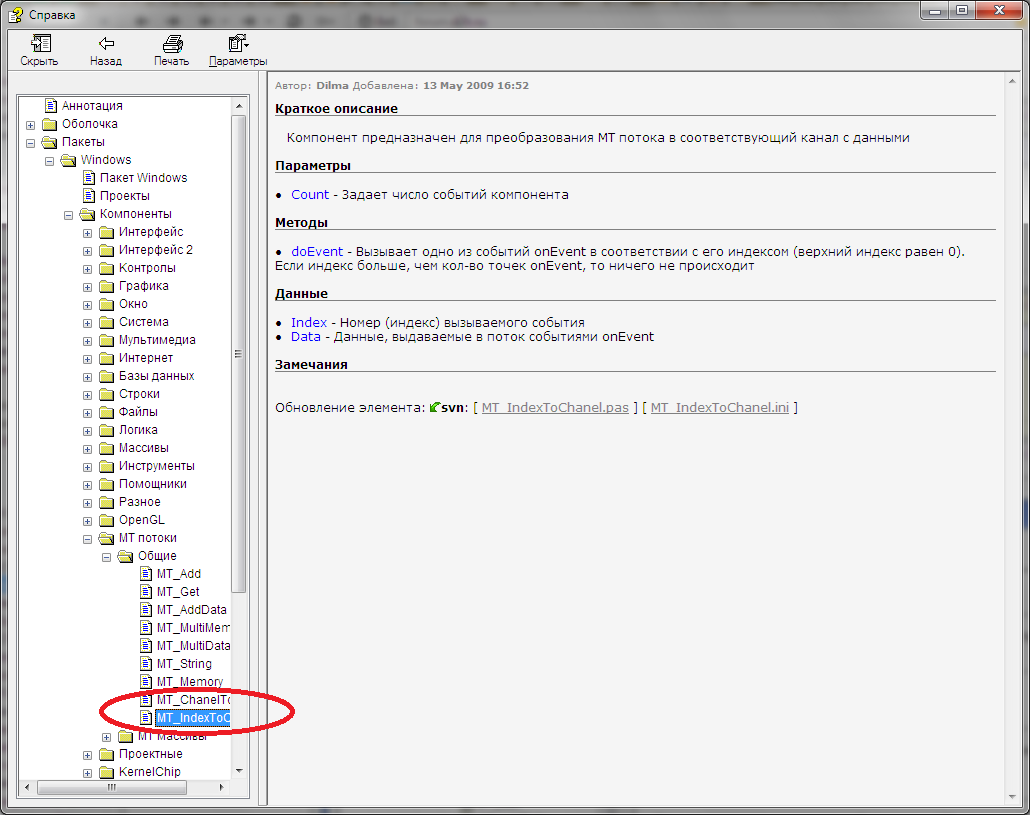Select the Пакет Windows tree item

(x=143, y=178)
